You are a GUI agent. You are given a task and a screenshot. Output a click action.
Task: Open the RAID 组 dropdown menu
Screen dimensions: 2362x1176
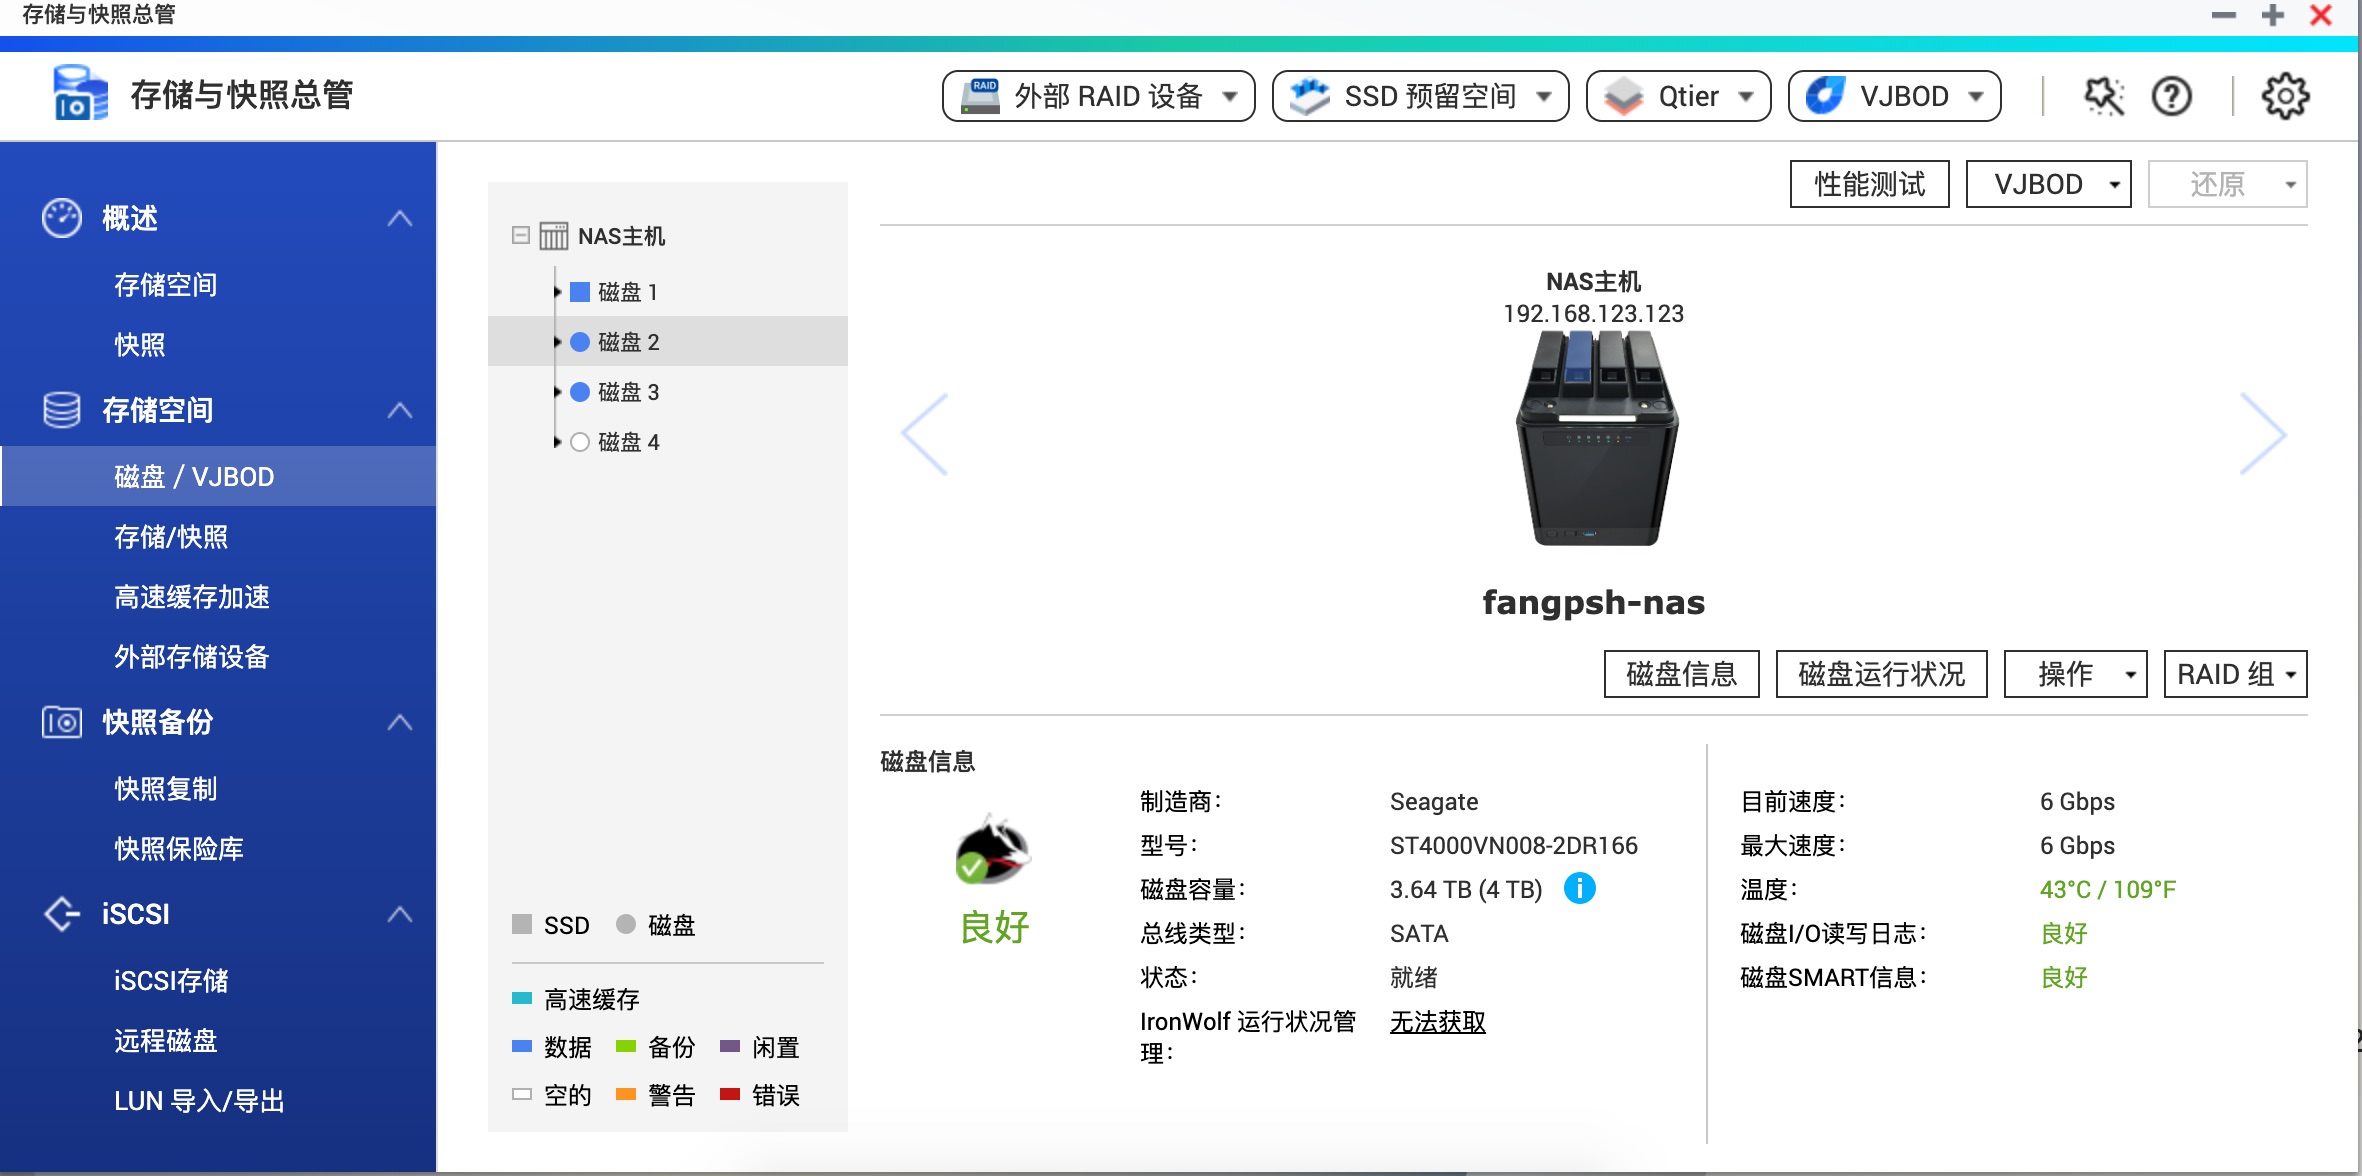[2235, 675]
